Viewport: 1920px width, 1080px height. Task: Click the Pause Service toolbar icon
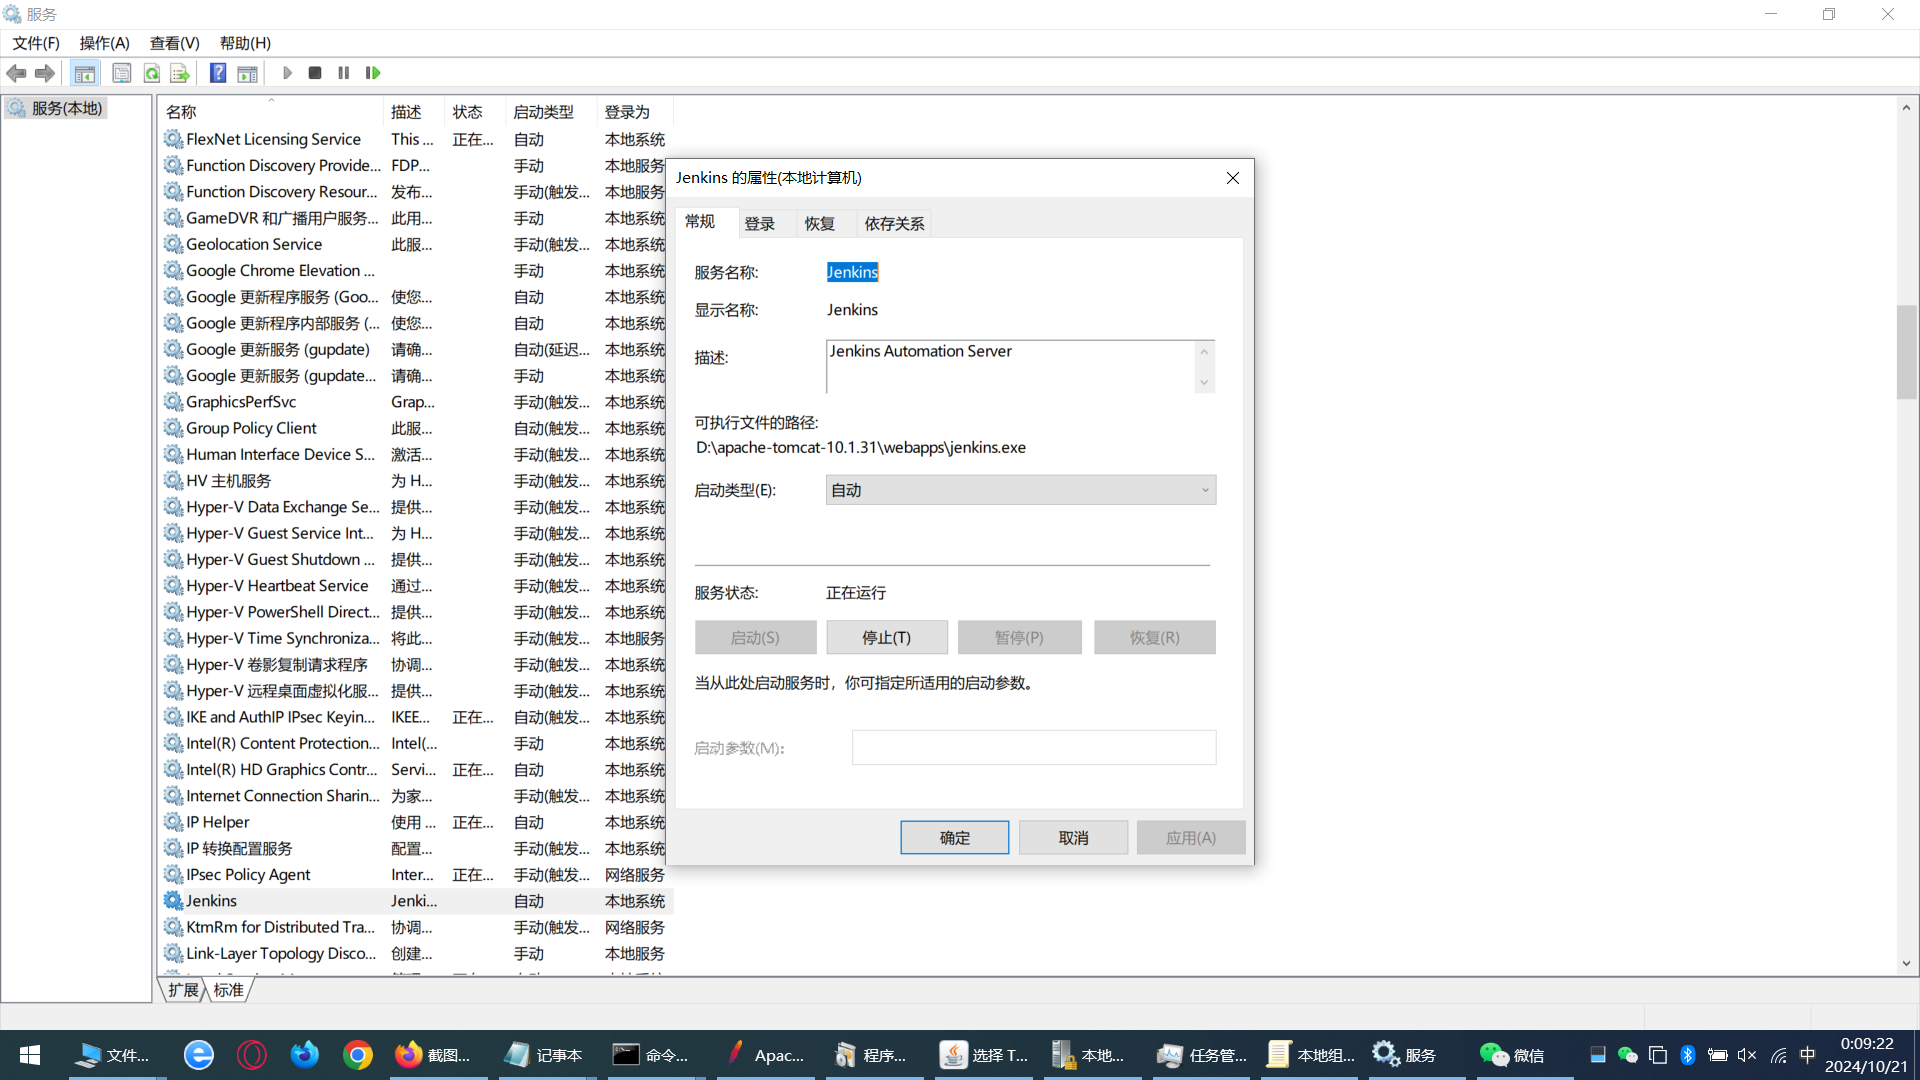pyautogui.click(x=344, y=73)
